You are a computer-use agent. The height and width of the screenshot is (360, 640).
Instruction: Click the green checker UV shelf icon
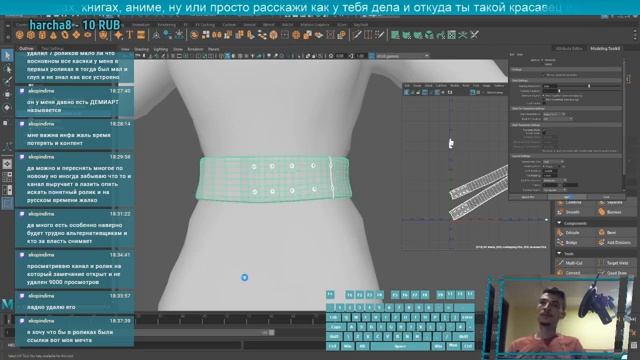click(451, 36)
